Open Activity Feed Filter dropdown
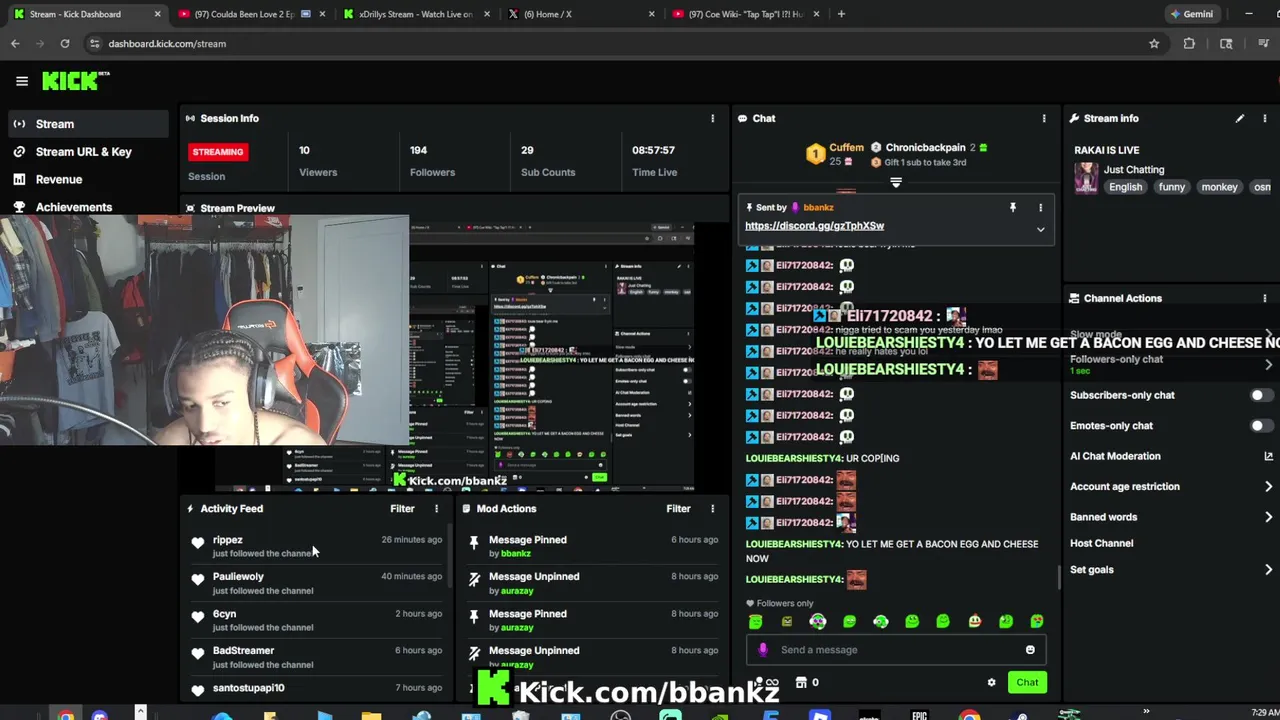This screenshot has height=720, width=1280. pos(402,508)
